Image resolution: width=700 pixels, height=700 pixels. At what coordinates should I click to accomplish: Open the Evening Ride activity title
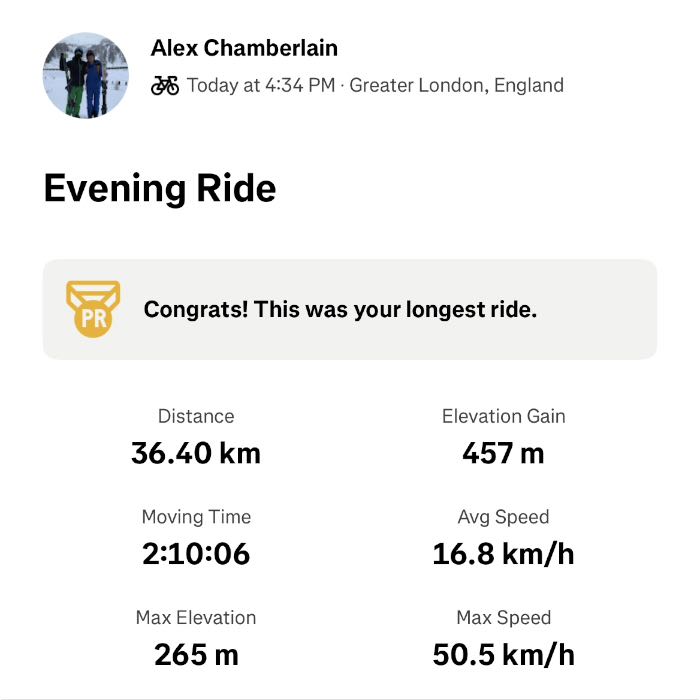(x=160, y=188)
